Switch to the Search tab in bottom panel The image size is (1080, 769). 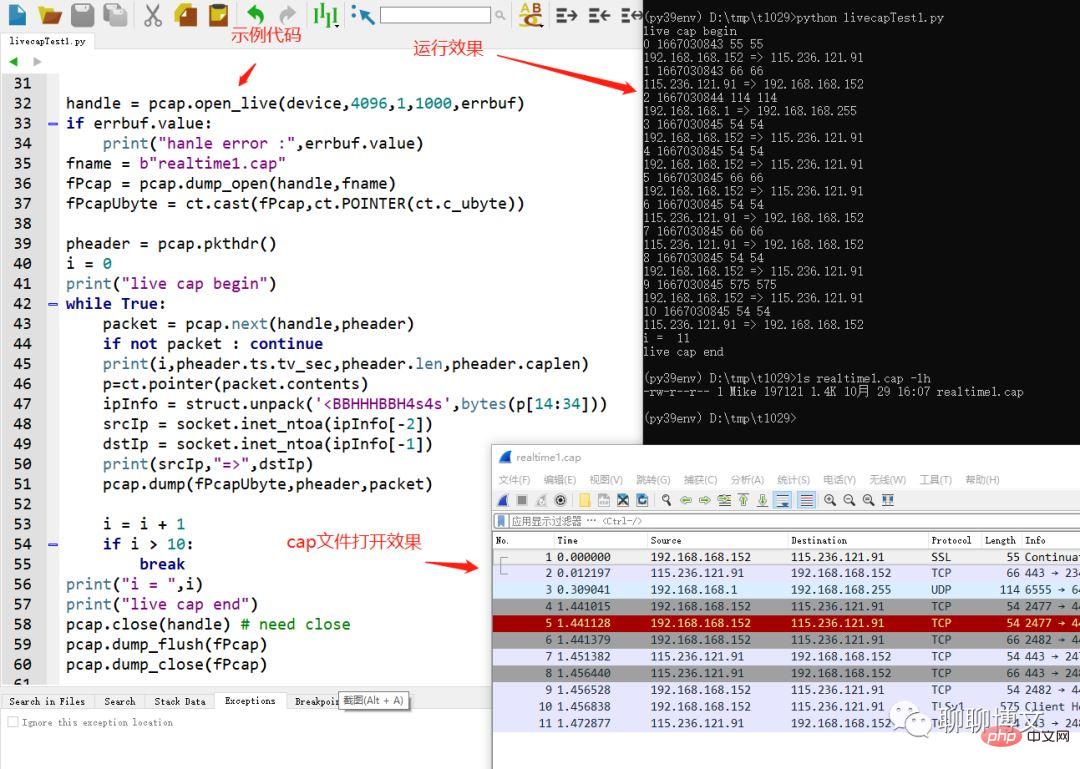(x=120, y=701)
